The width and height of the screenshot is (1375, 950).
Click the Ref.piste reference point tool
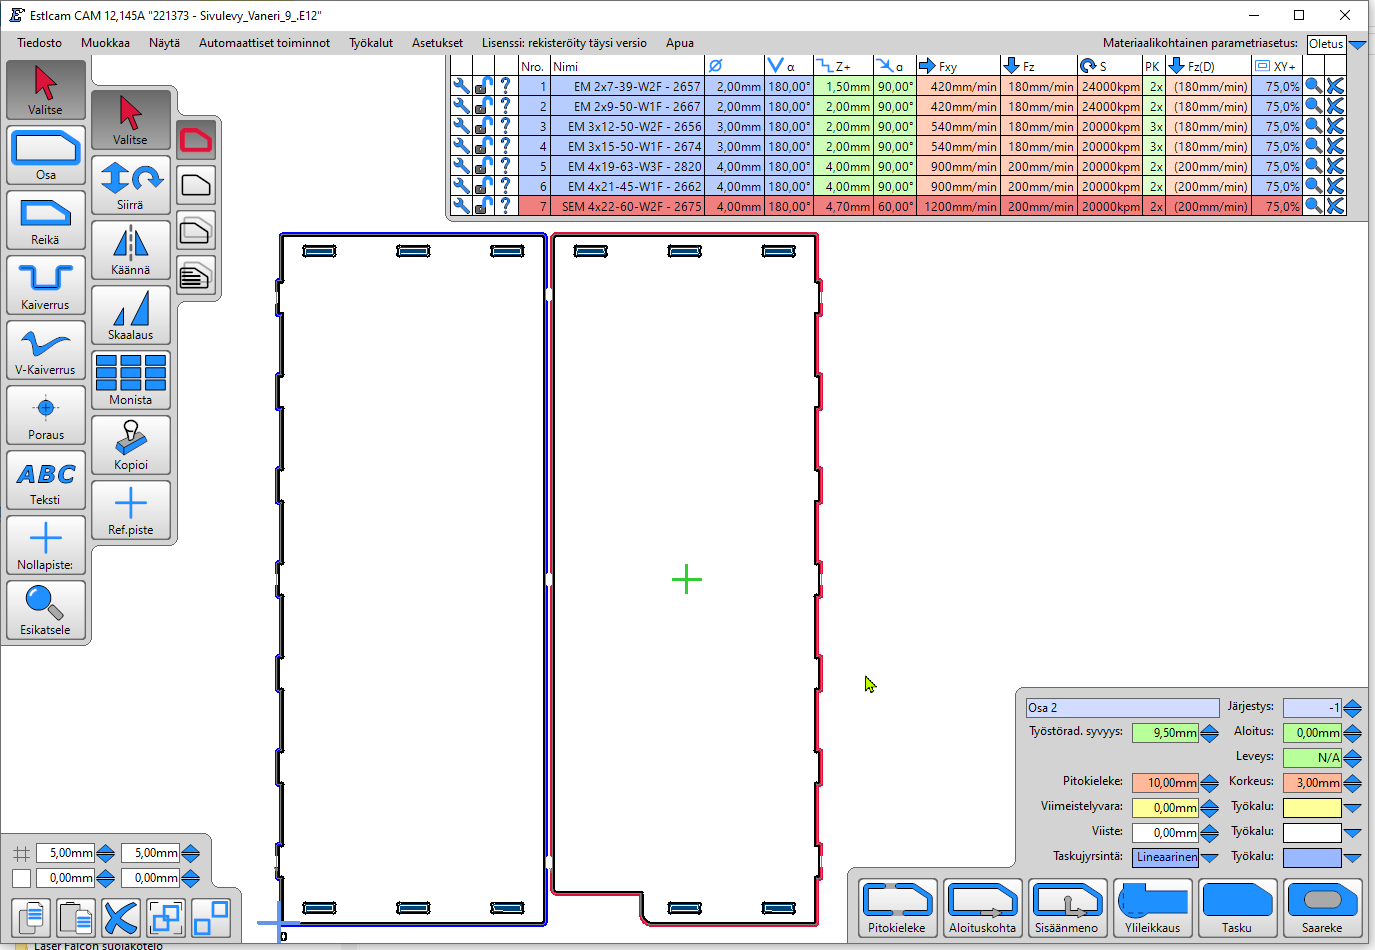click(x=131, y=510)
